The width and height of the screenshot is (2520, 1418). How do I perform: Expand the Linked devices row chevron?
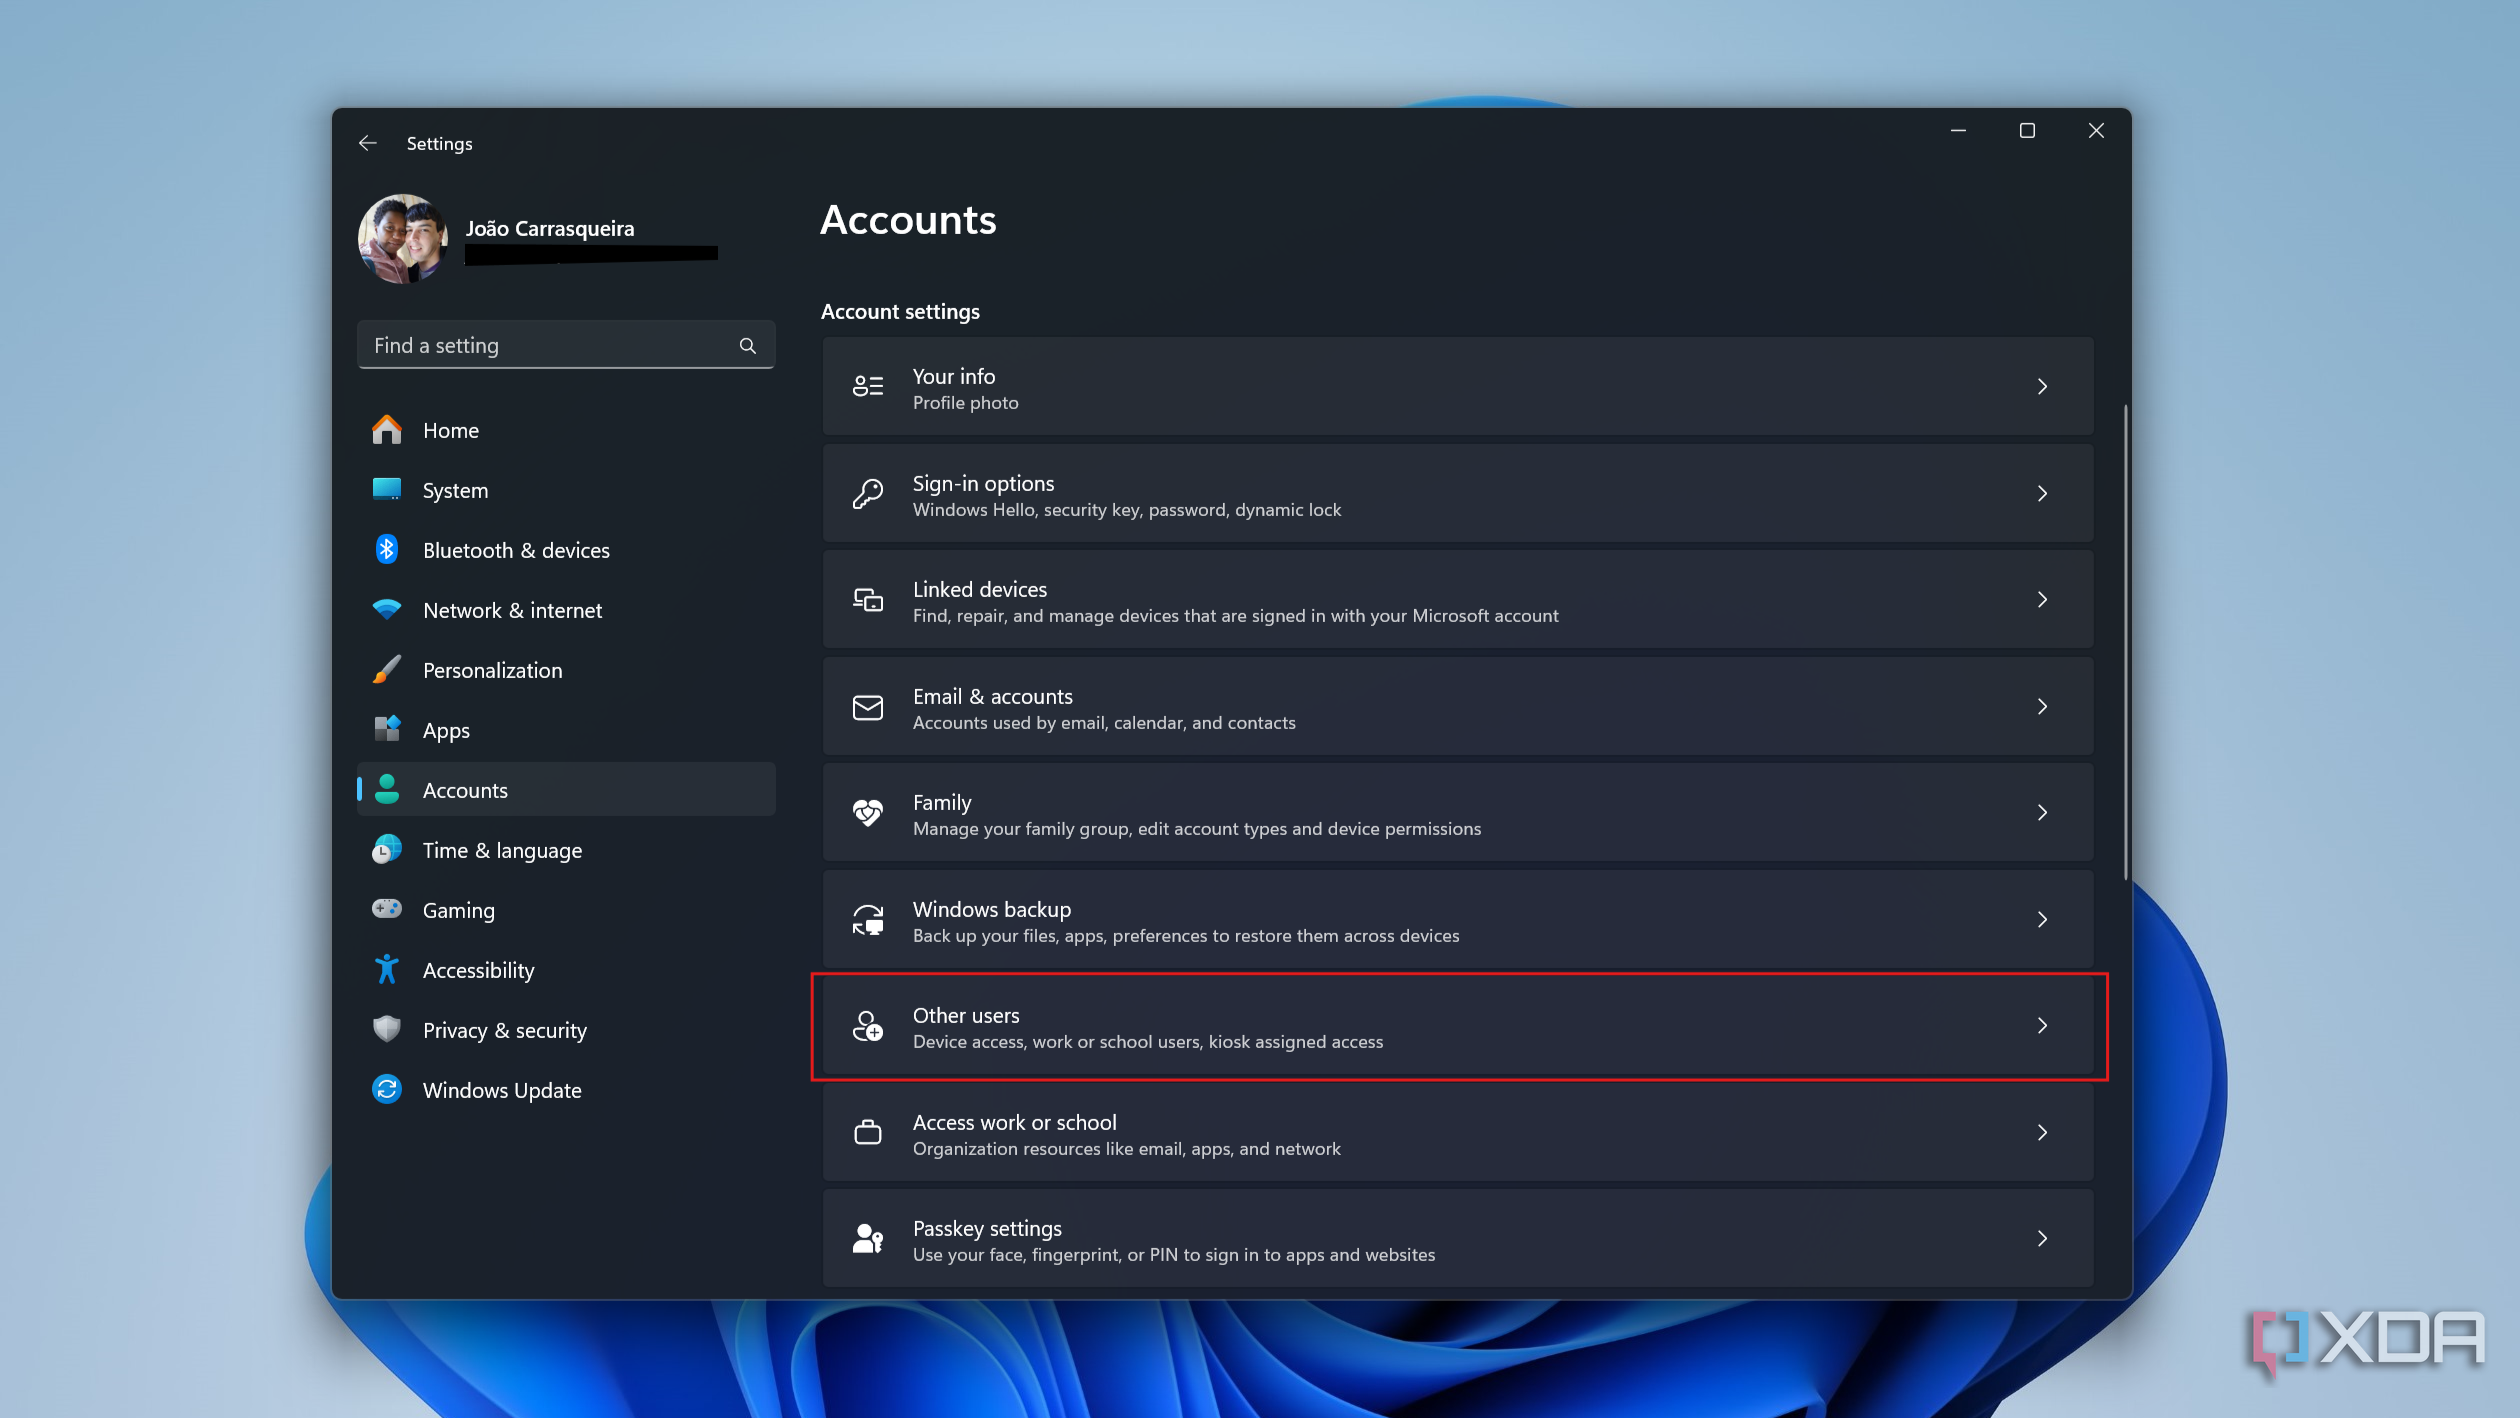(2042, 599)
